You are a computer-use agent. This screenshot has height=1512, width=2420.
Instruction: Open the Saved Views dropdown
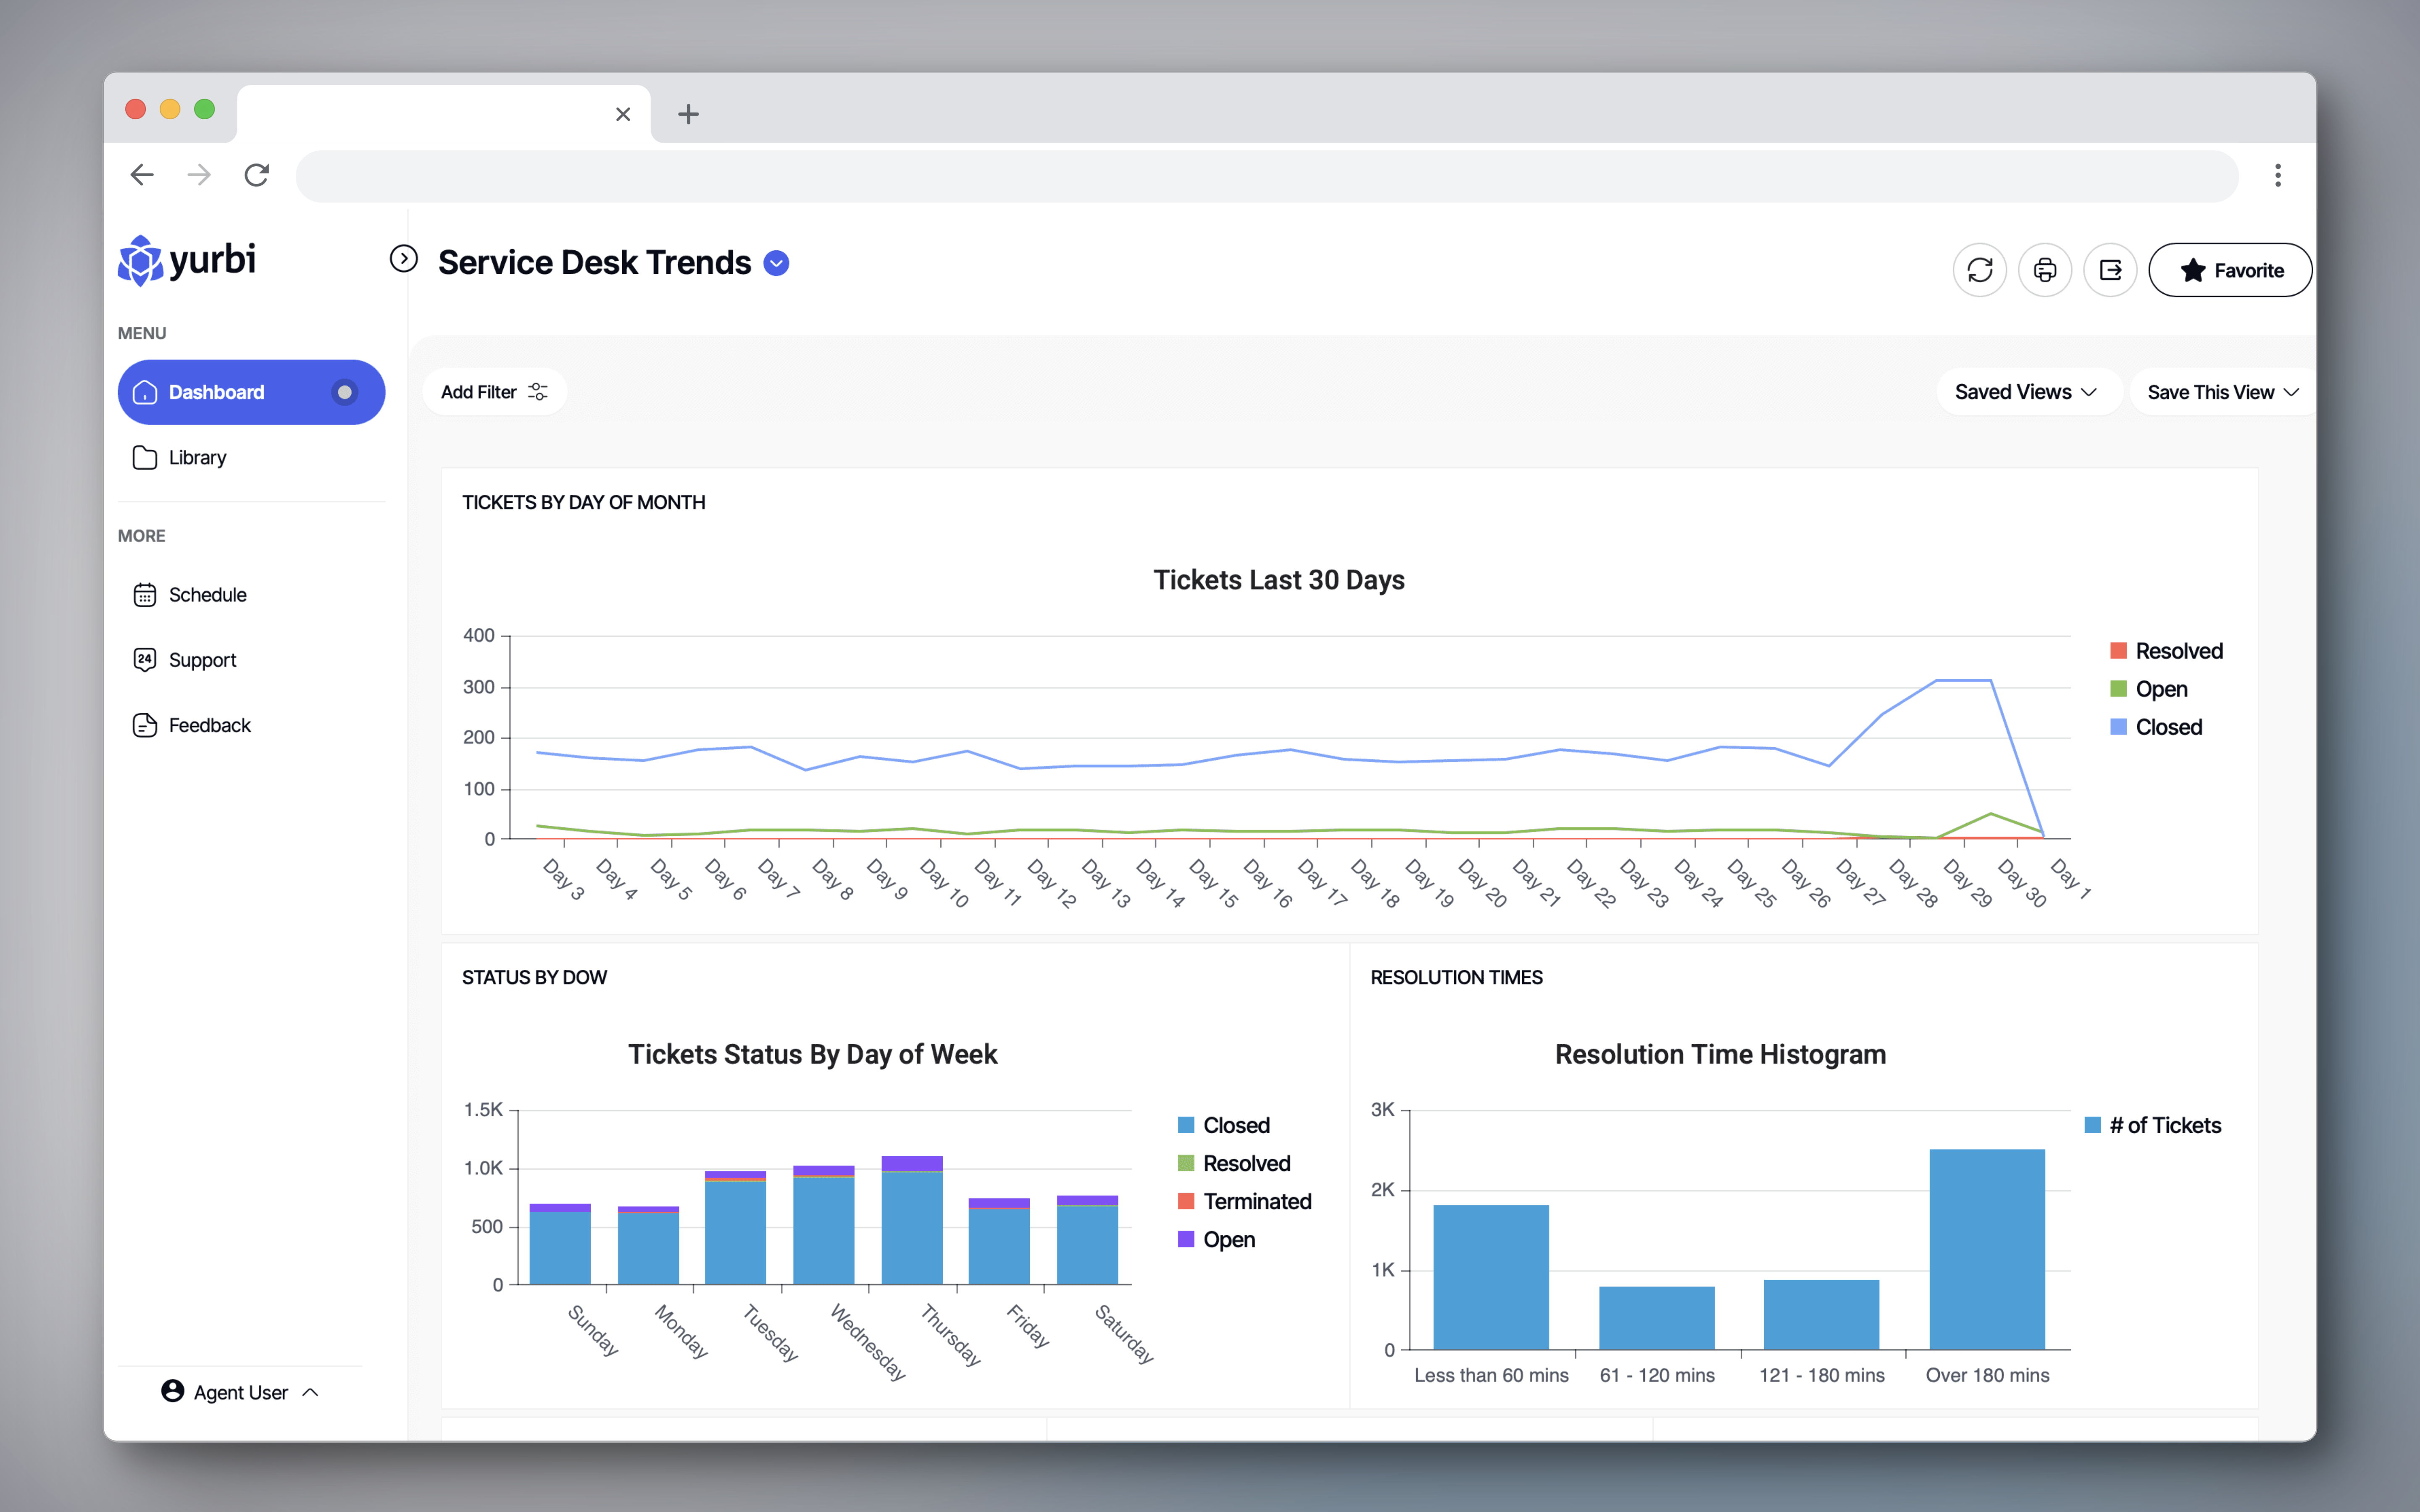pyautogui.click(x=2029, y=391)
